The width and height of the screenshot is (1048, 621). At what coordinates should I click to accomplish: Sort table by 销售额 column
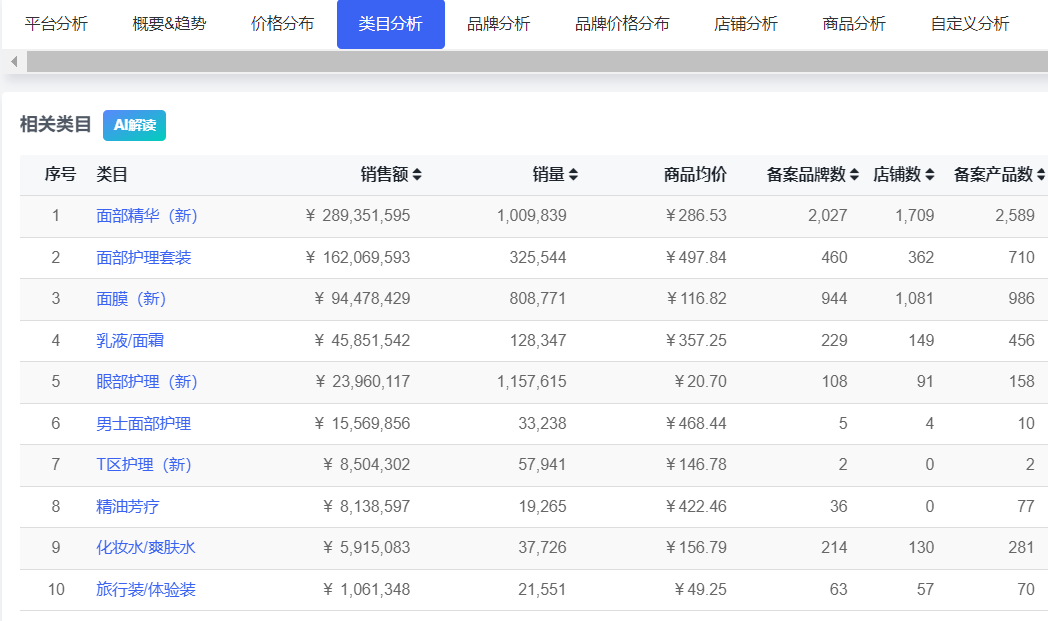point(391,174)
